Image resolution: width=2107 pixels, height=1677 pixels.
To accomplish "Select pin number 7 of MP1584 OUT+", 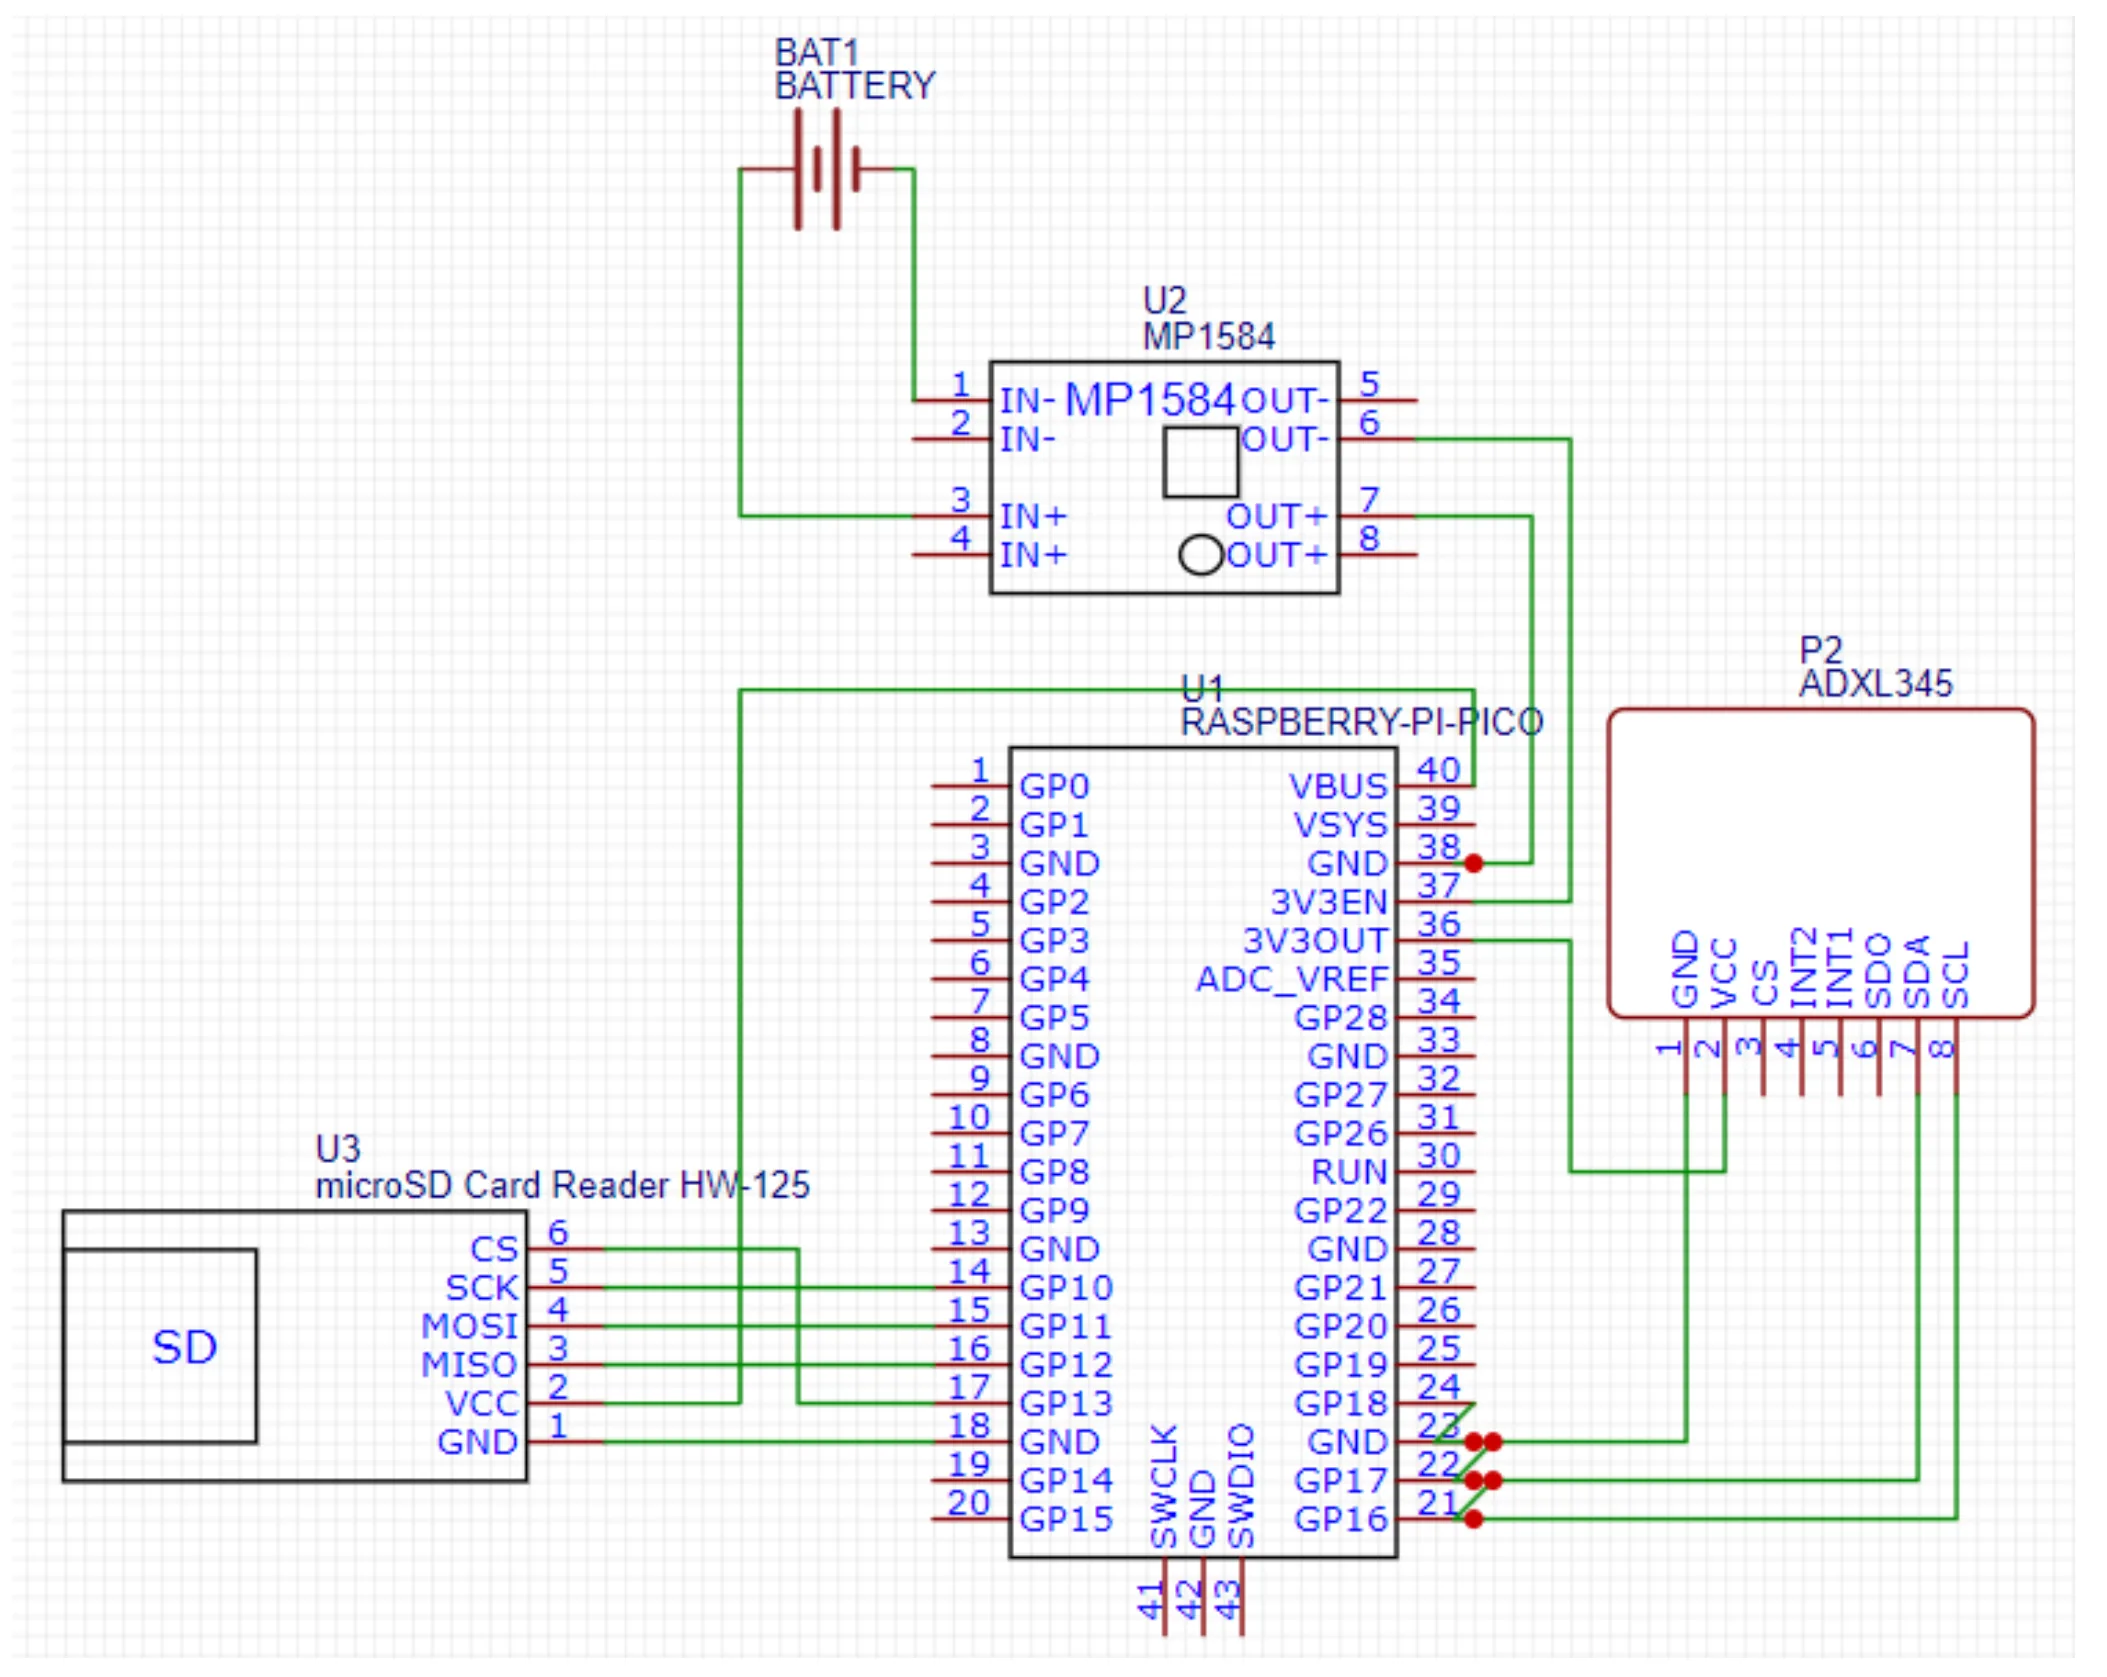I will pyautogui.click(x=1369, y=499).
